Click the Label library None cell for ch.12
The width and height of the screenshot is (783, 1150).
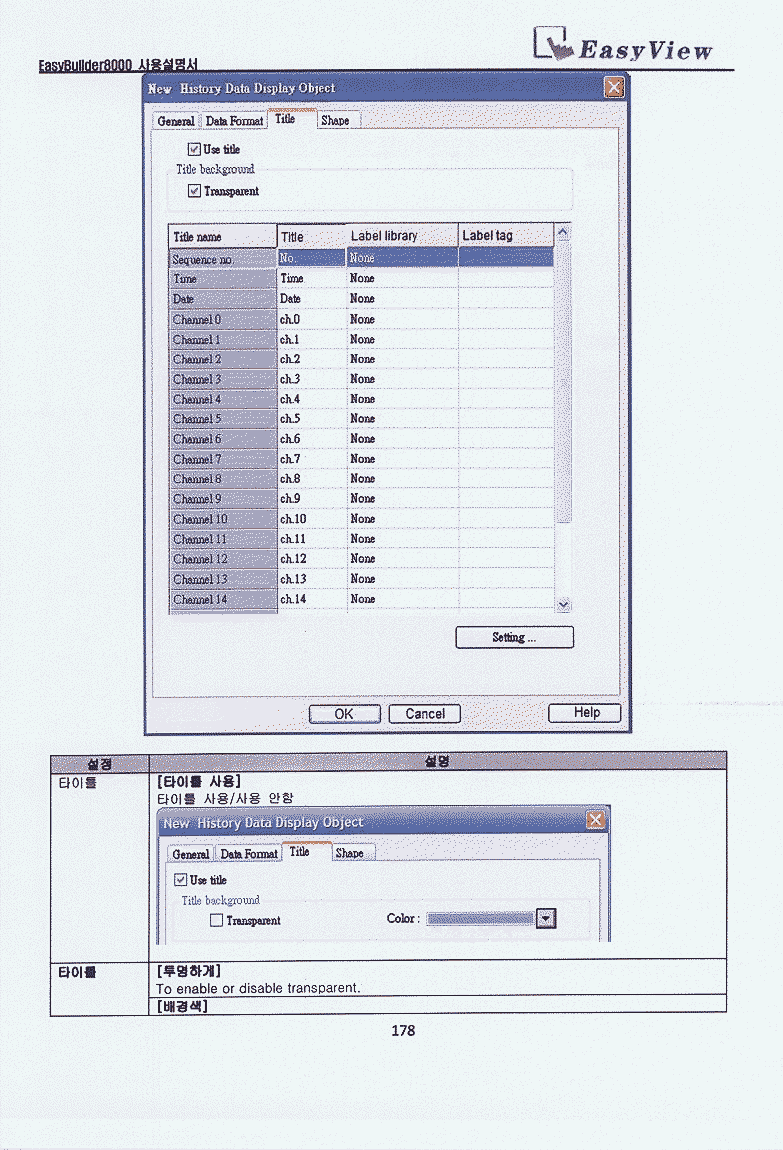click(x=402, y=559)
